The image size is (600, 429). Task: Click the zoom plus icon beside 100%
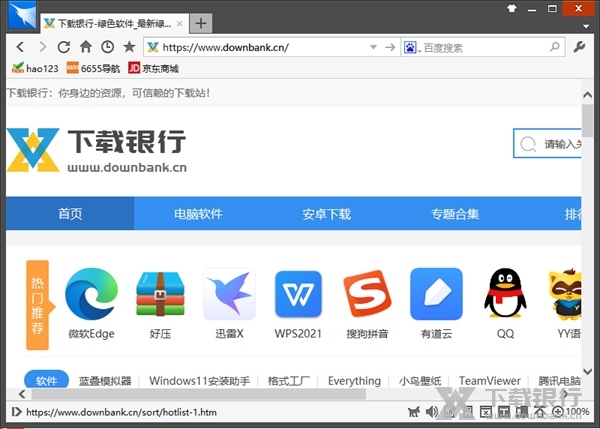click(558, 412)
